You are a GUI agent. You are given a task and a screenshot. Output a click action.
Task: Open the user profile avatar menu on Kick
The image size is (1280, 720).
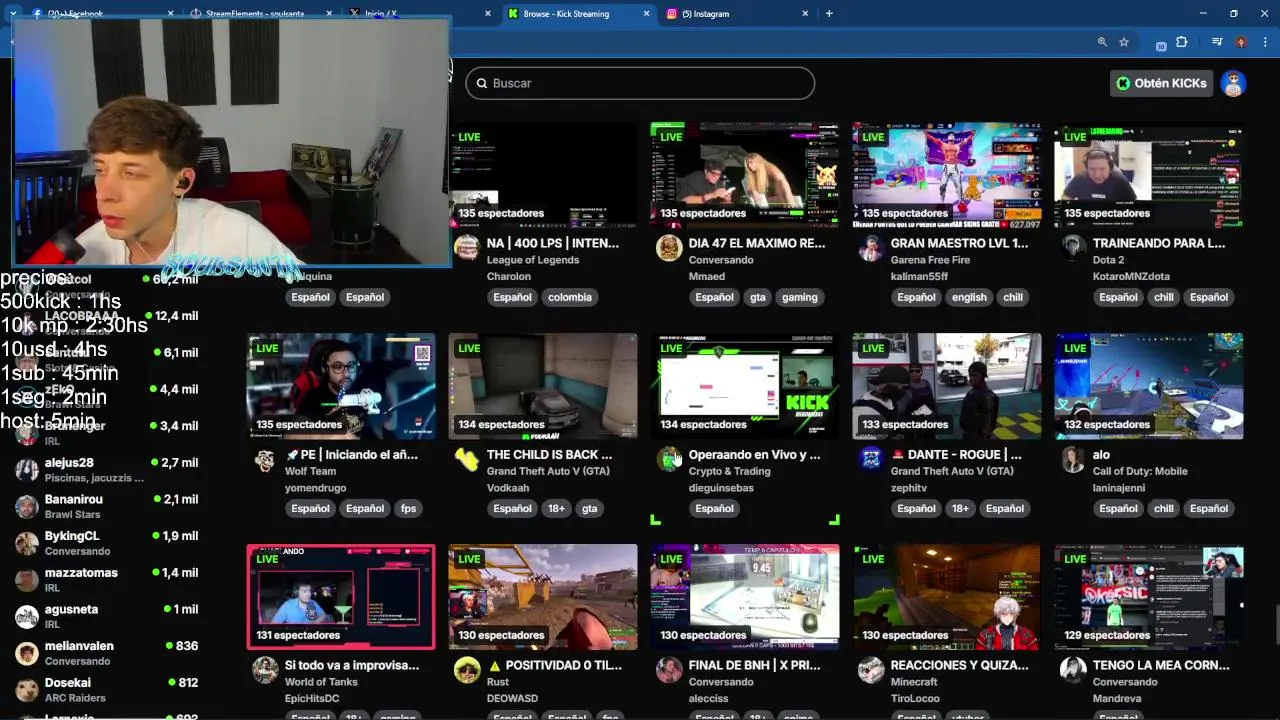[x=1233, y=83]
